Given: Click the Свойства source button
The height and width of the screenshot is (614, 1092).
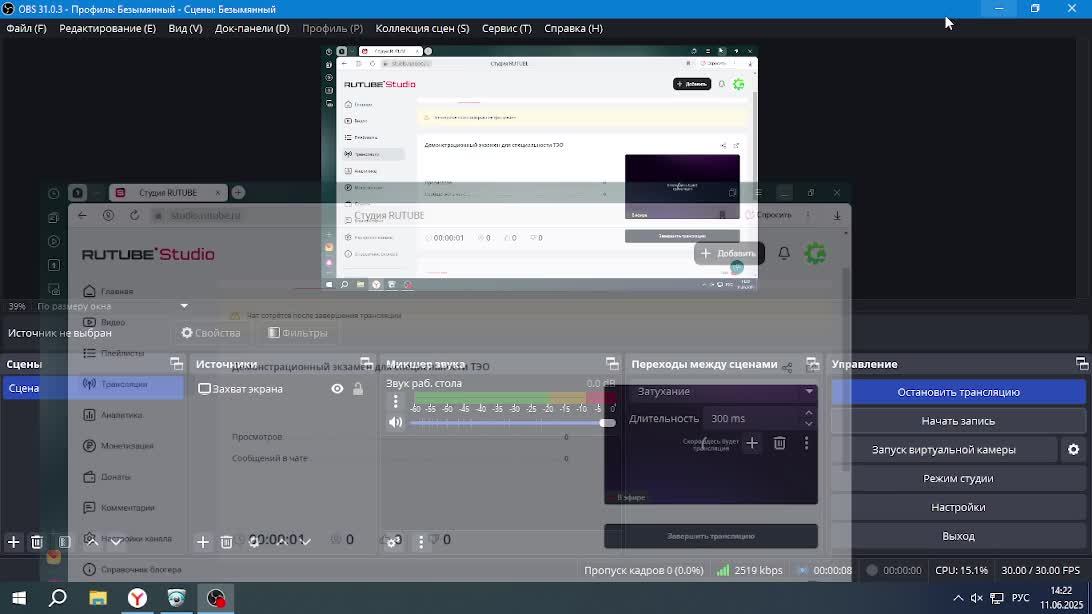Looking at the screenshot, I should 211,333.
